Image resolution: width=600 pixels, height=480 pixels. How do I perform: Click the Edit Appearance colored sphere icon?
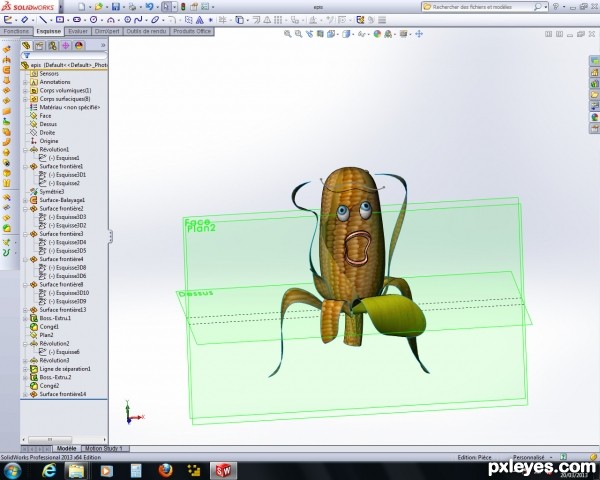pos(377,34)
